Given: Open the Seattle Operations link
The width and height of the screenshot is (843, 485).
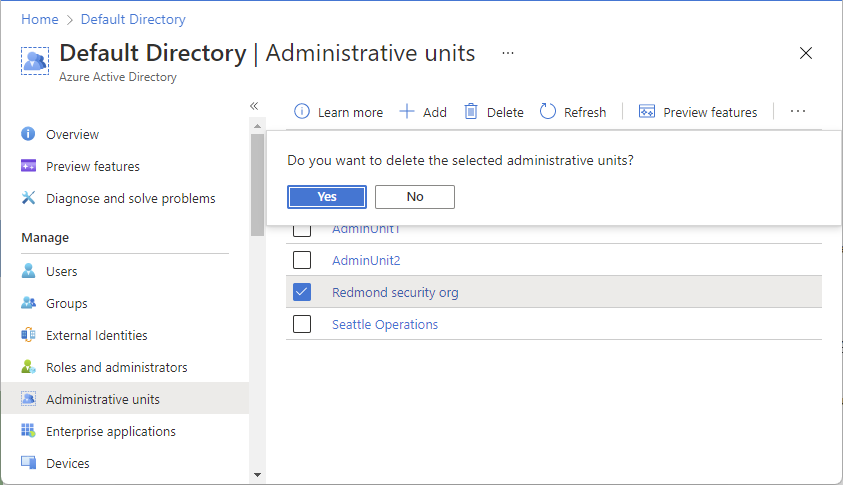Looking at the screenshot, I should tap(385, 324).
